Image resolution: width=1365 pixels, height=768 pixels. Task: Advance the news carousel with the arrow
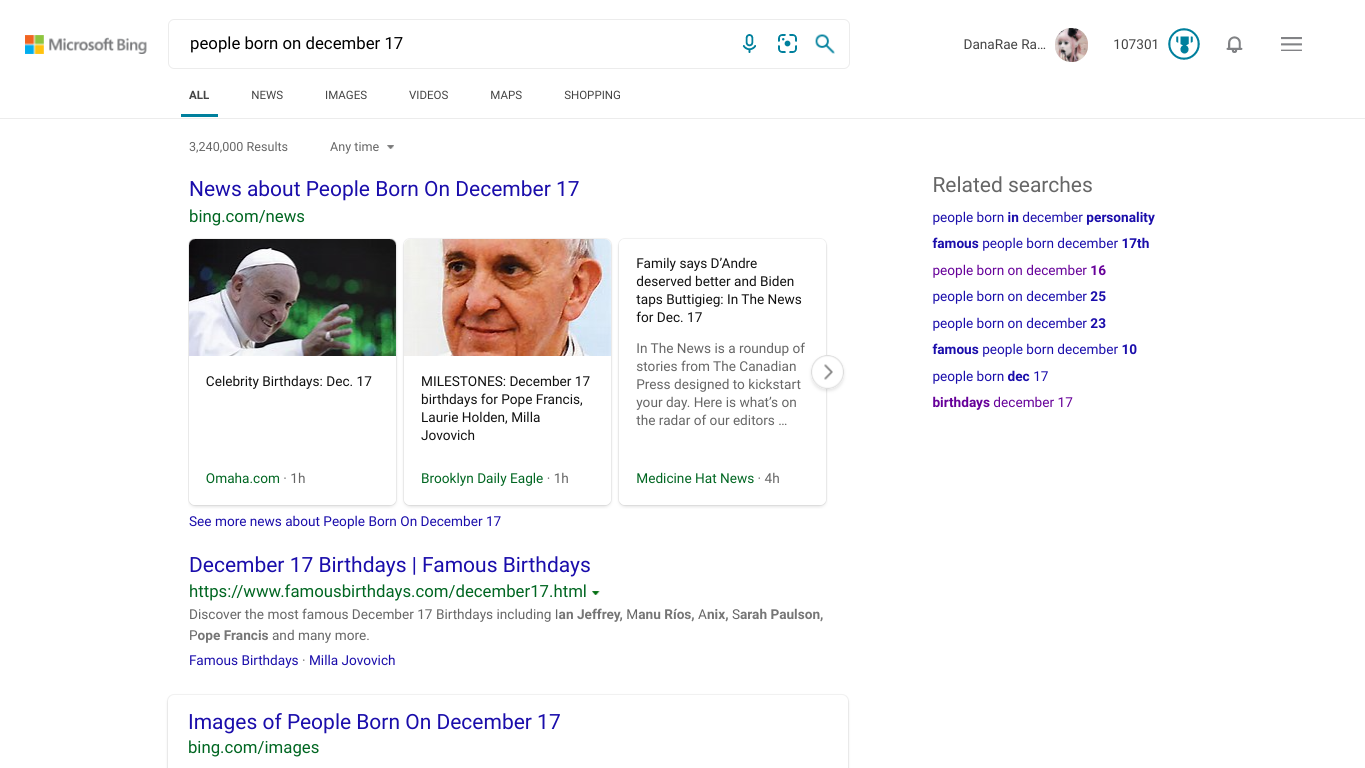coord(827,372)
